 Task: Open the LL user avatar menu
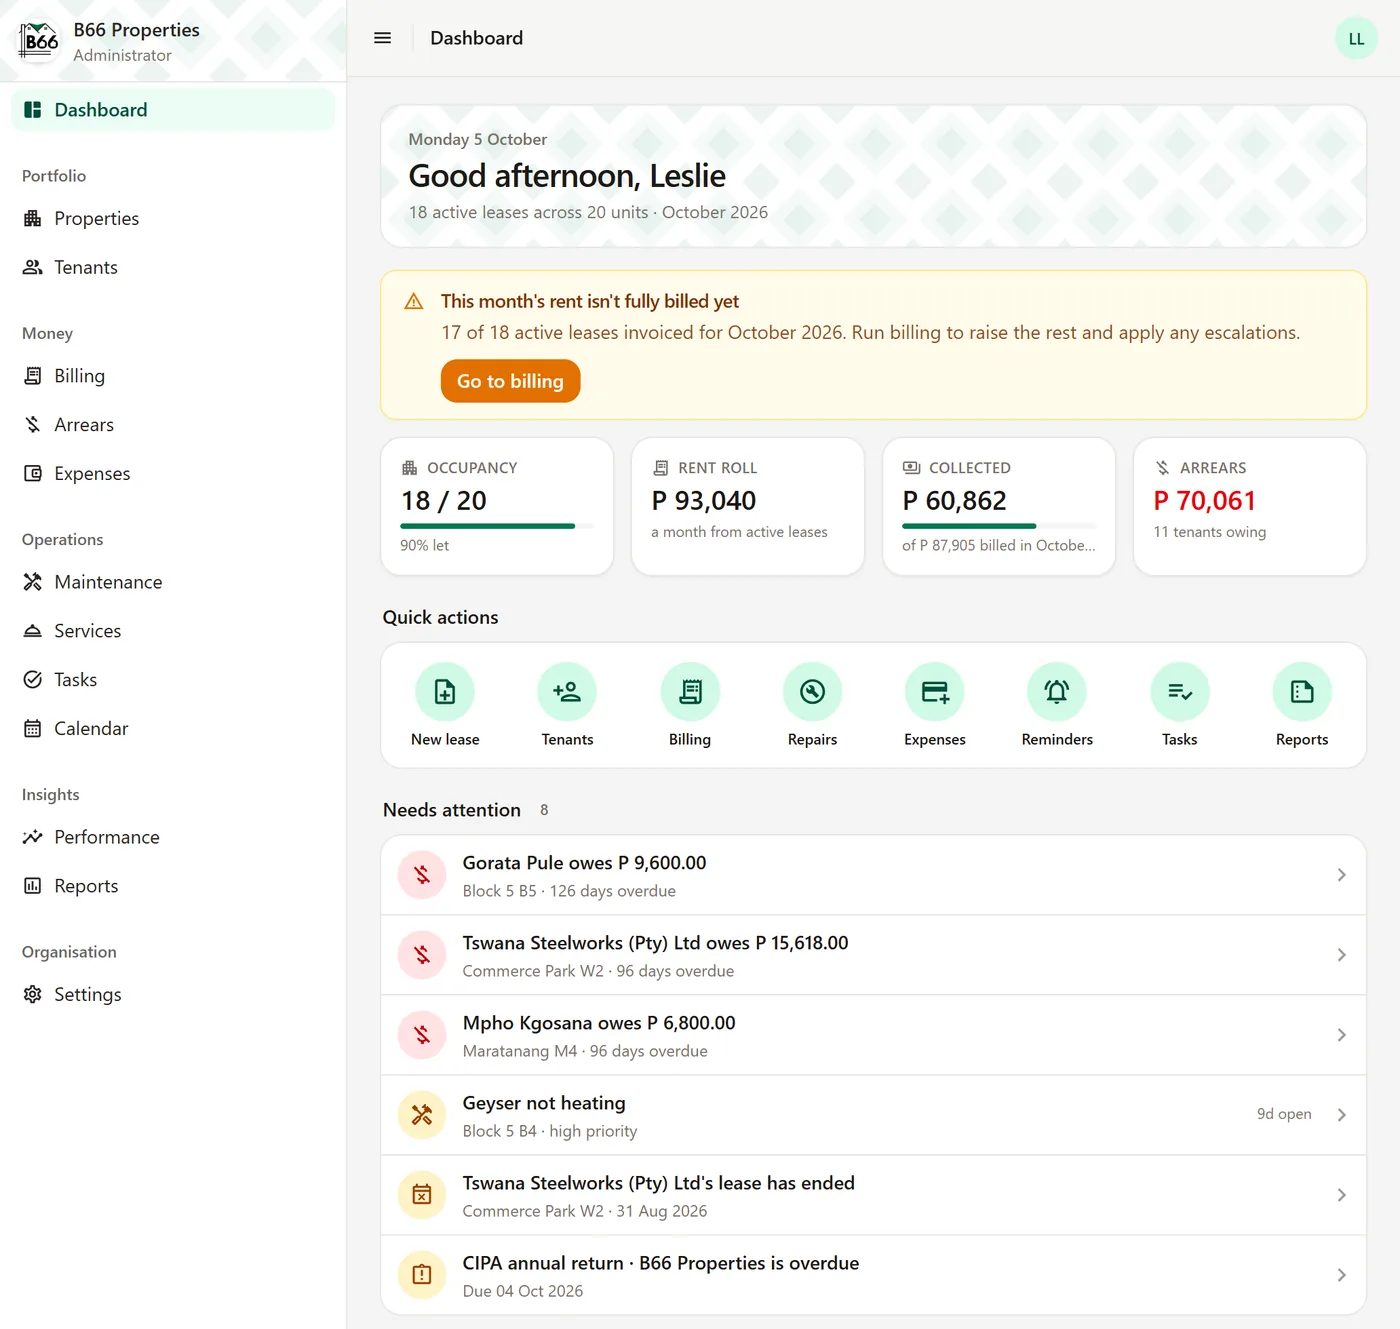1356,38
